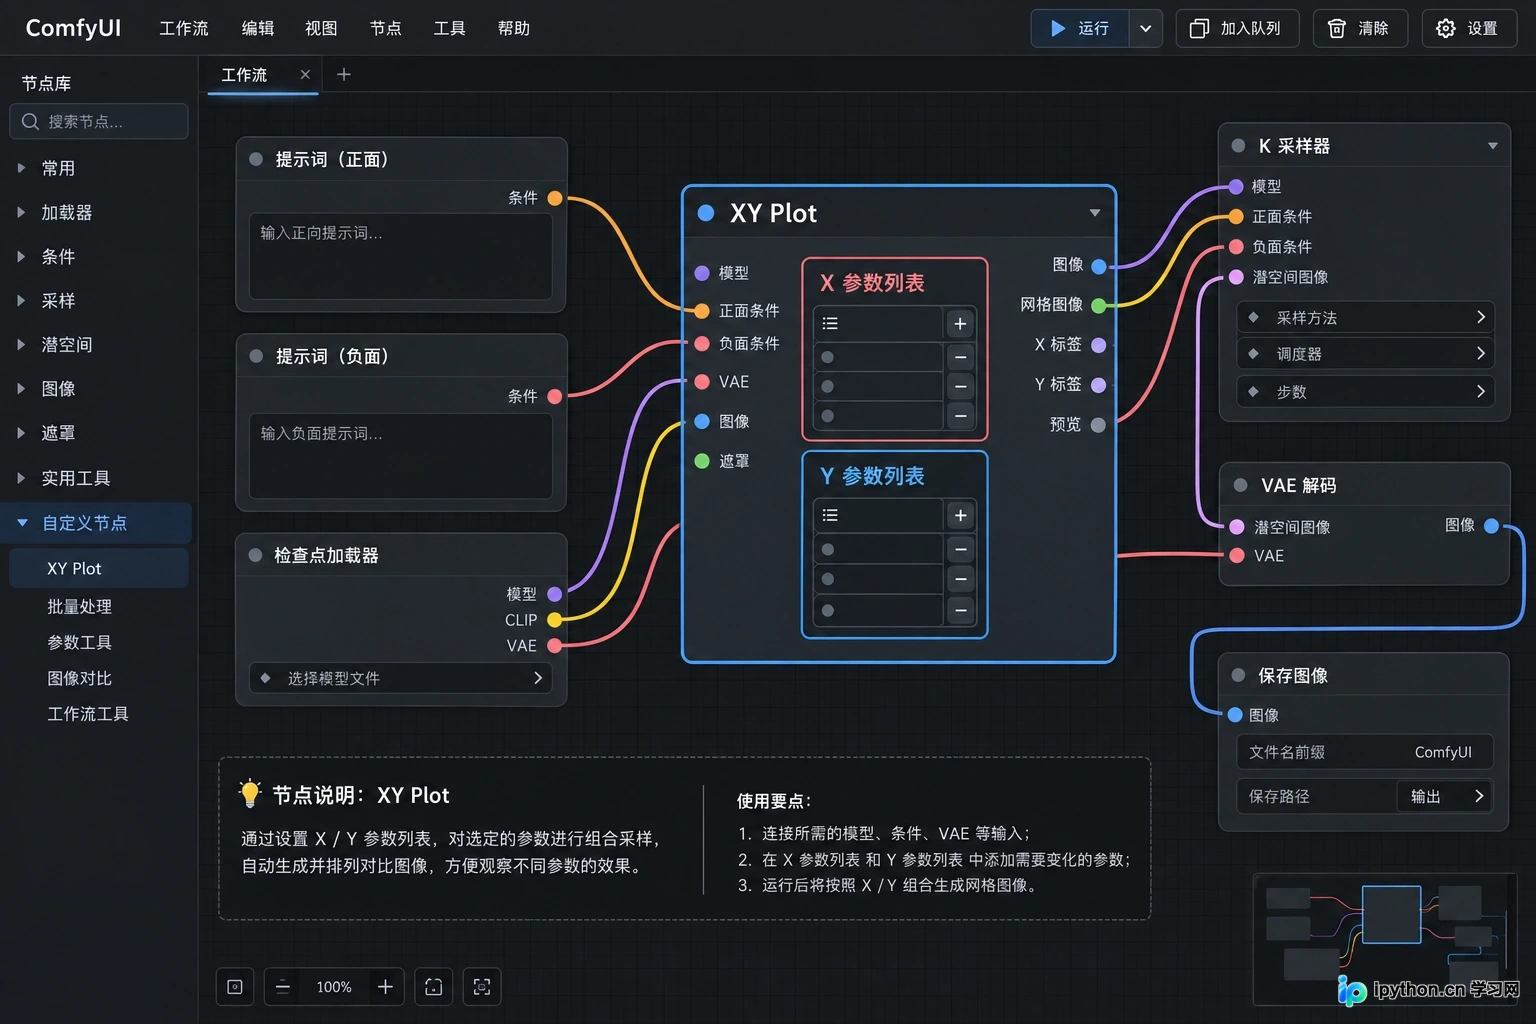Click the 预览 output port on XY Plot
Viewport: 1536px width, 1024px height.
1098,425
